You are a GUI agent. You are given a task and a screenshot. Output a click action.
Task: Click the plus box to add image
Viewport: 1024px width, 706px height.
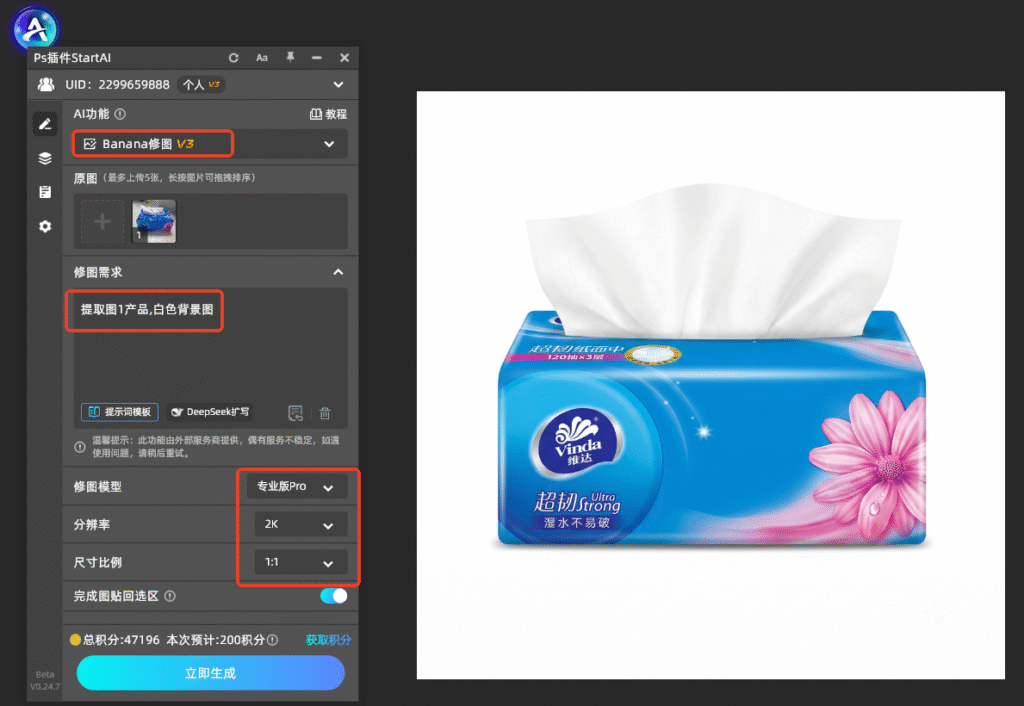click(x=102, y=221)
